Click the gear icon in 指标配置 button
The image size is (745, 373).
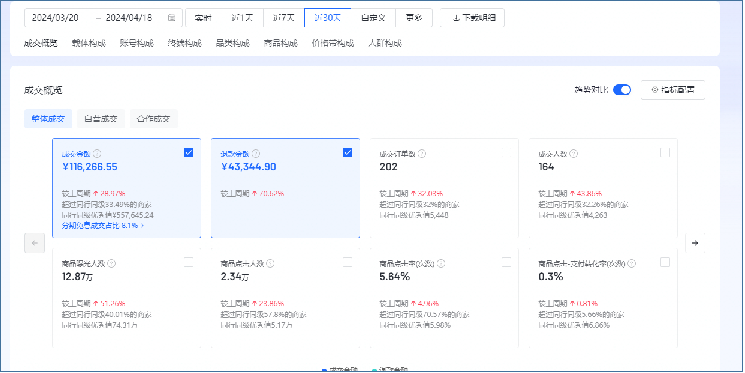tap(654, 90)
